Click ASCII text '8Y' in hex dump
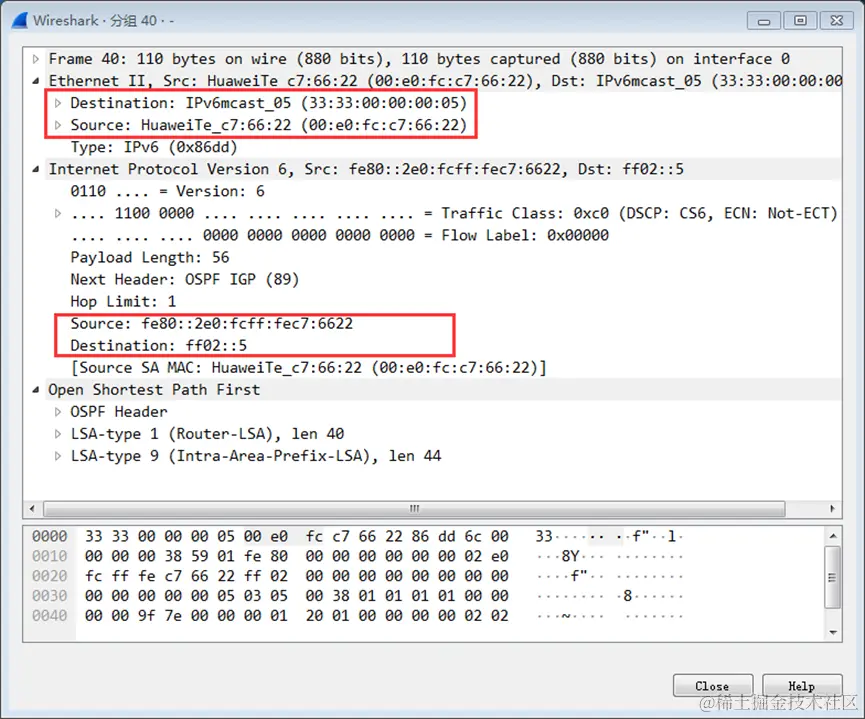Viewport: 865px width, 719px height. coord(570,556)
